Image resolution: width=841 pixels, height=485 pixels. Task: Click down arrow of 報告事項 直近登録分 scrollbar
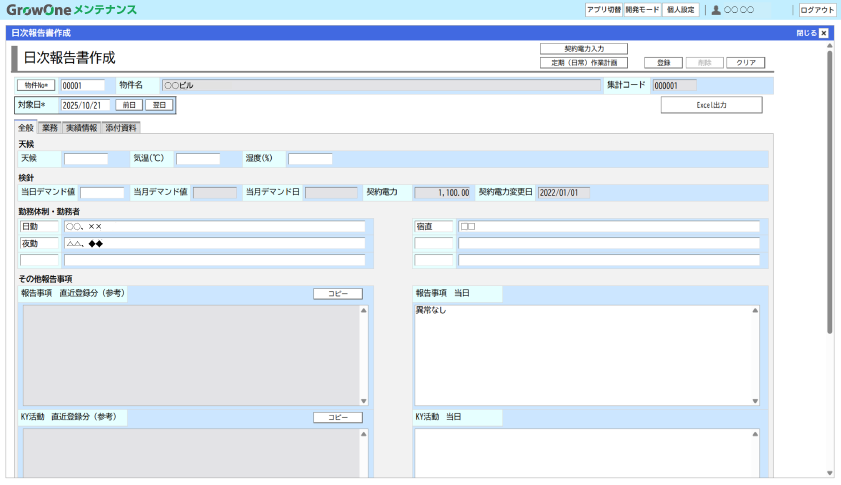(364, 401)
